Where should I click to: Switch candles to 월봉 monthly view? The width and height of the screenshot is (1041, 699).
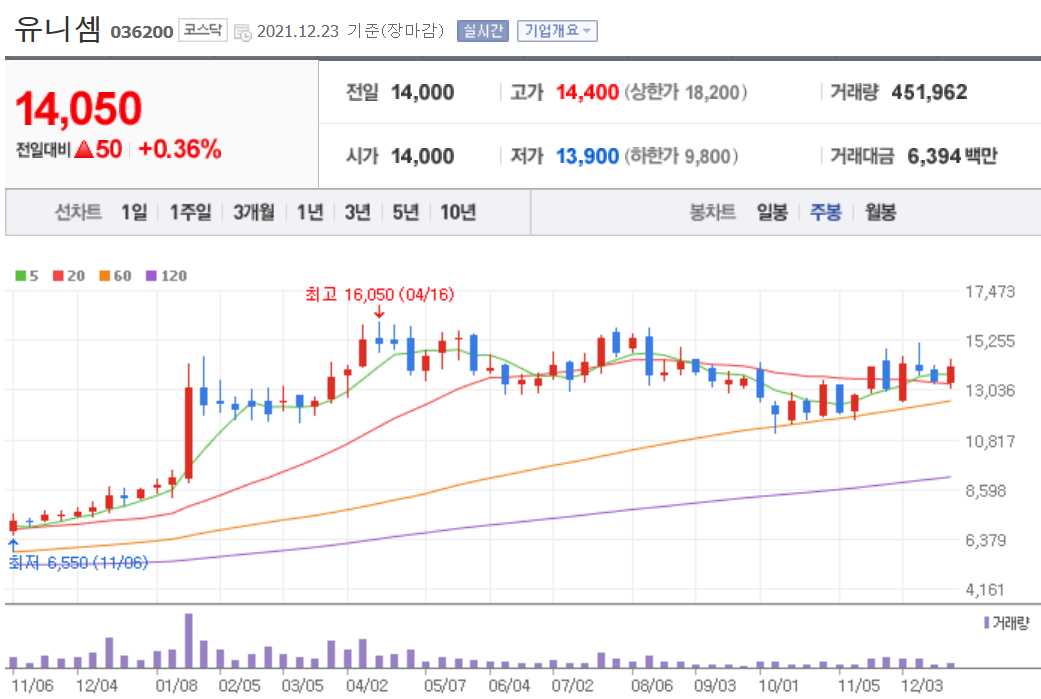click(x=878, y=212)
